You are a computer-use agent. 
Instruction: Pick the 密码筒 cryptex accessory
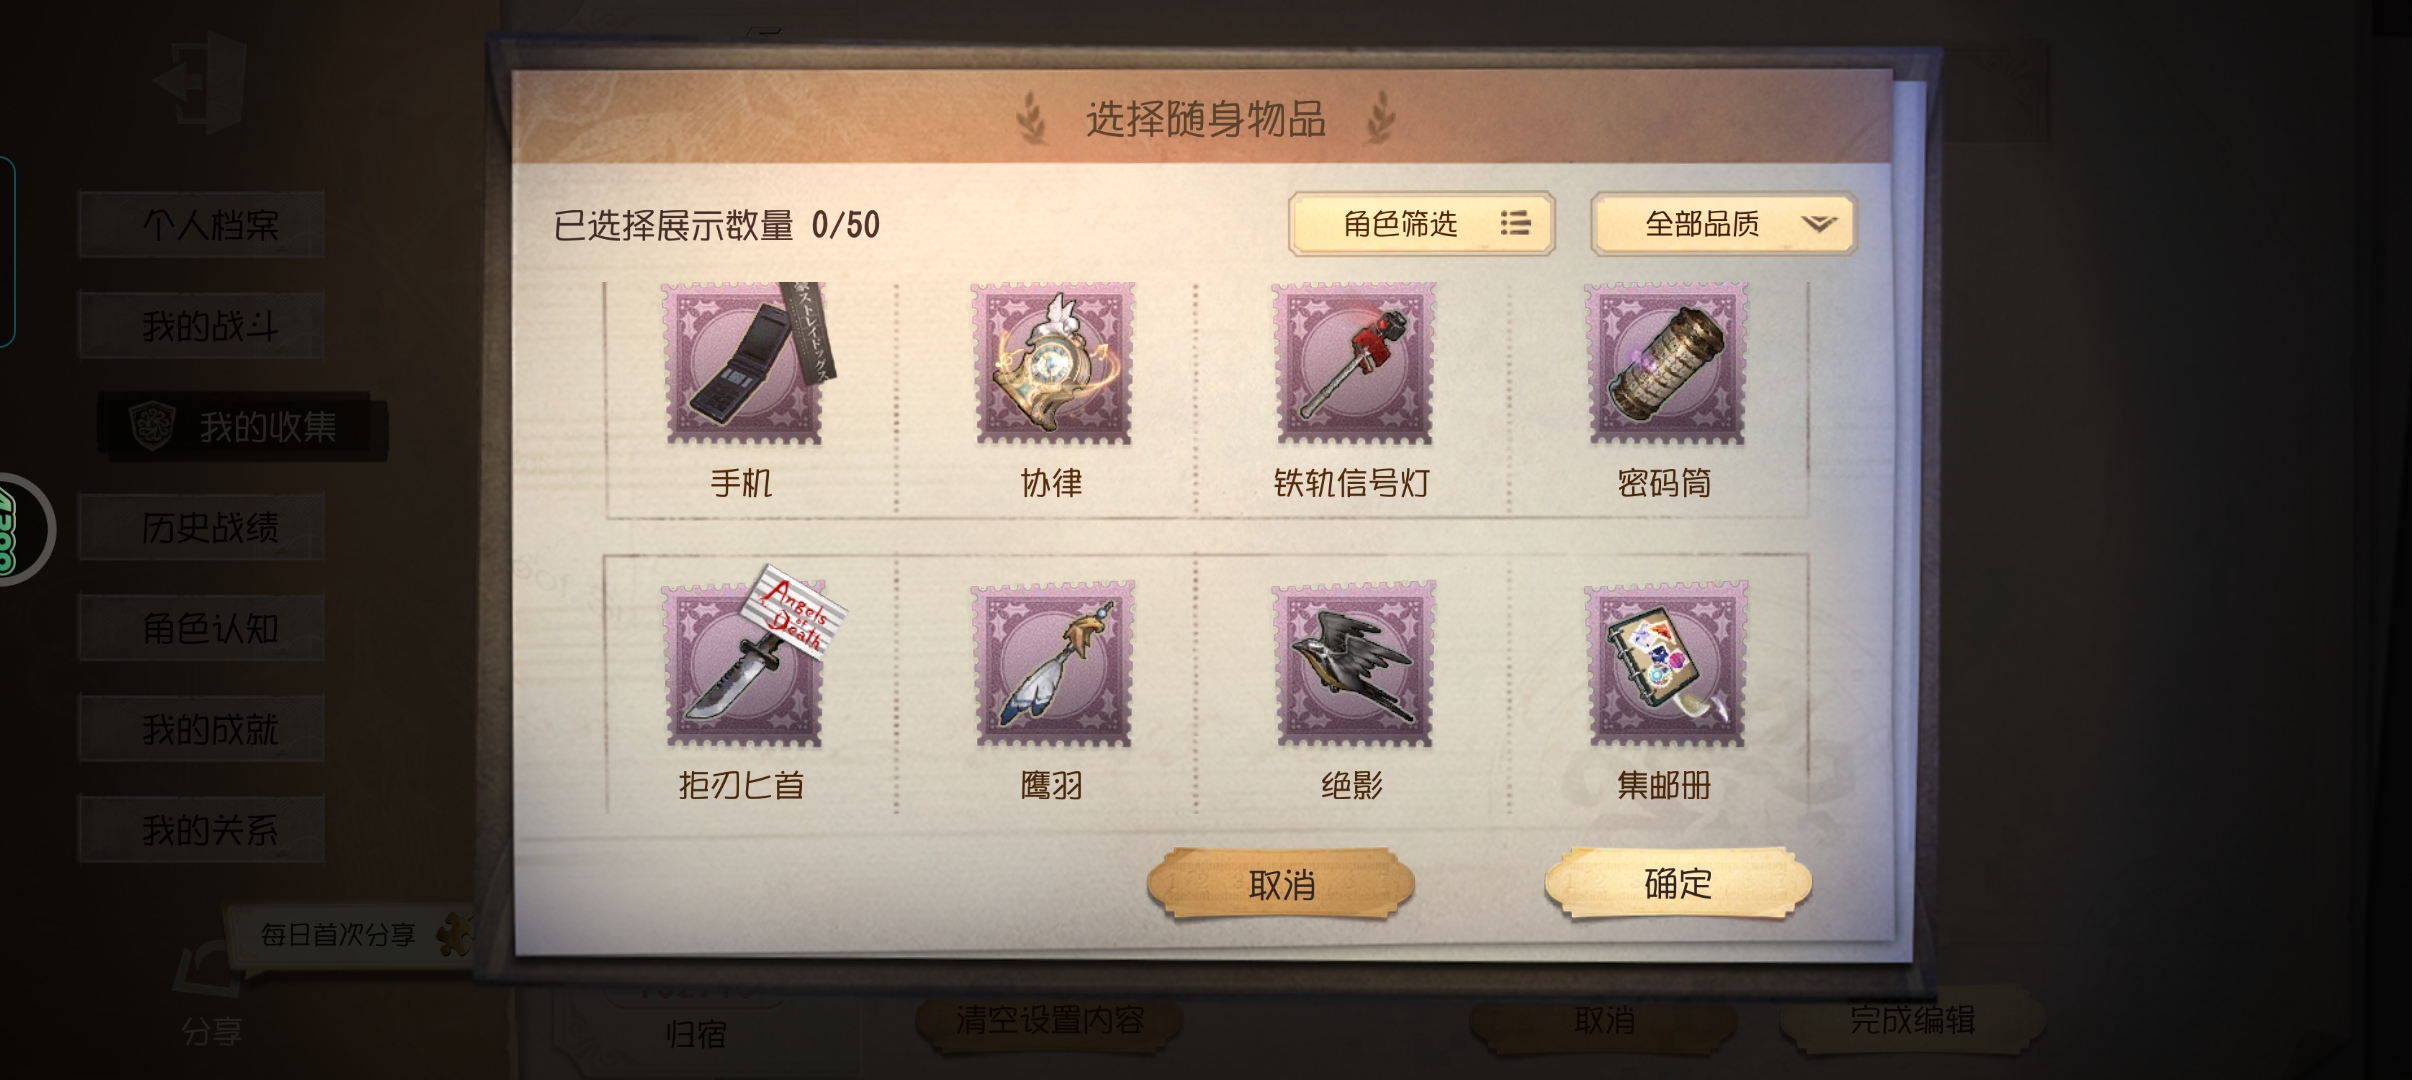click(x=1666, y=364)
